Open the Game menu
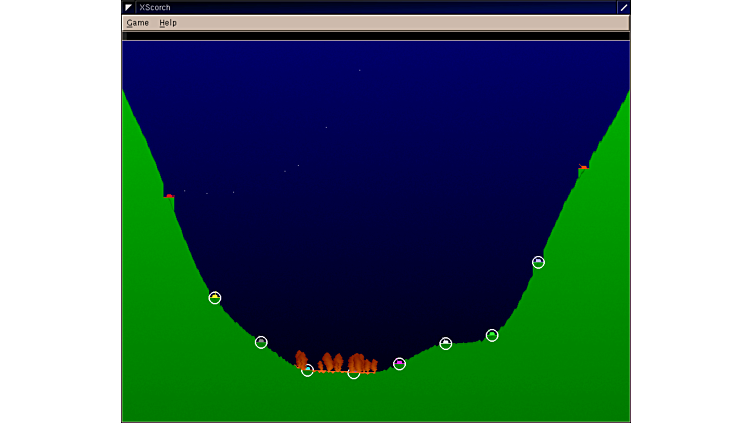752x423 pixels. pyautogui.click(x=137, y=23)
